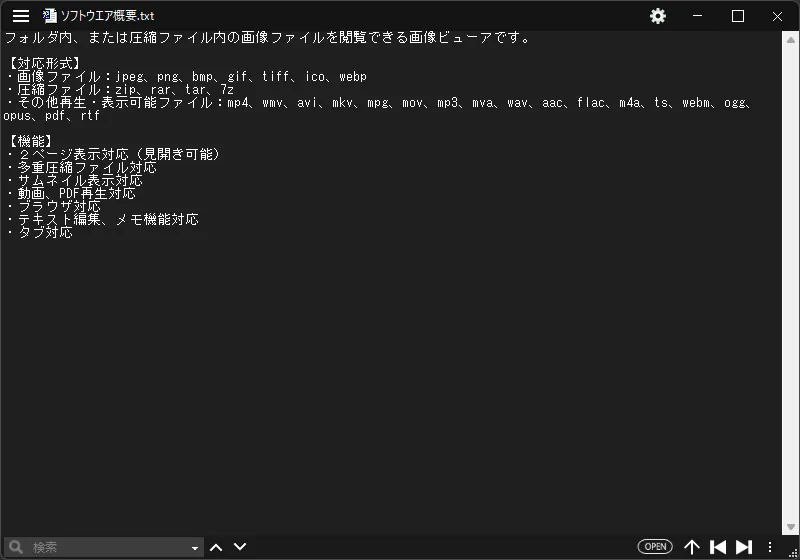Screen dimensions: 800x560
Task: Go up to parent folder arrow
Action: pyautogui.click(x=692, y=547)
